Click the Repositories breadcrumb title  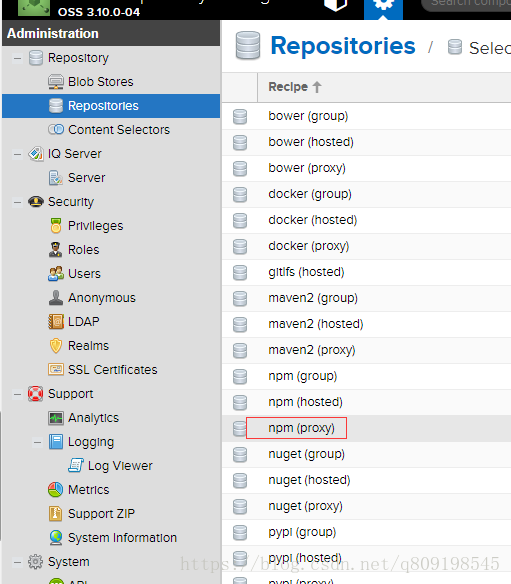[343, 46]
